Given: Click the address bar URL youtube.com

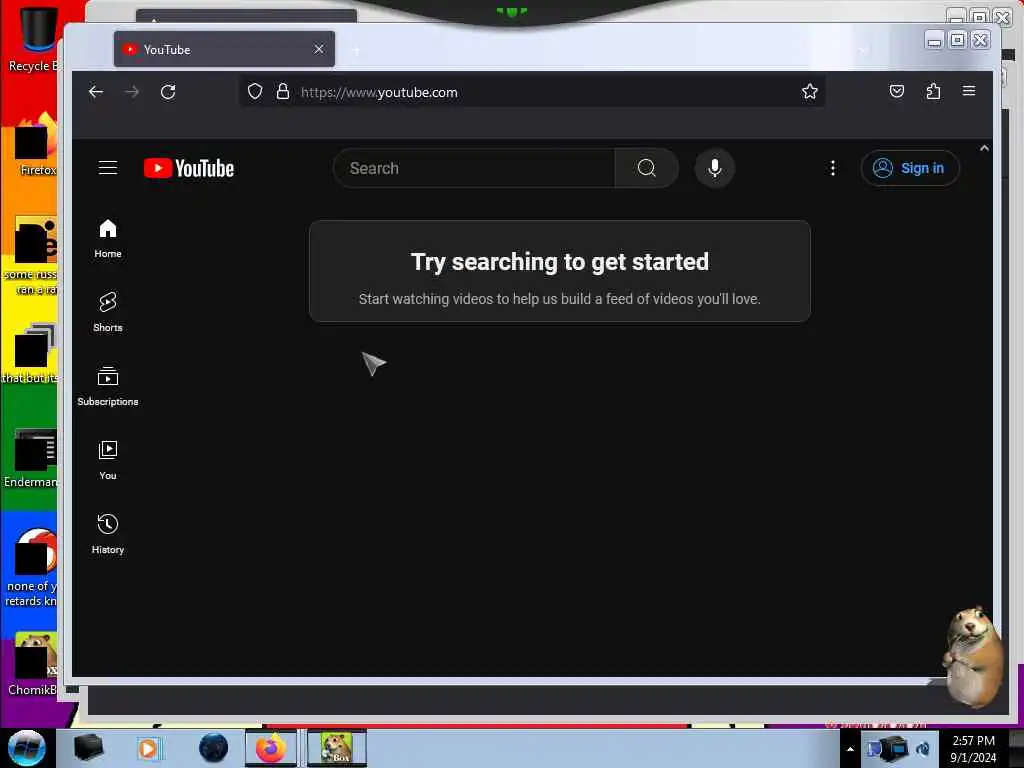Looking at the screenshot, I should coord(379,92).
